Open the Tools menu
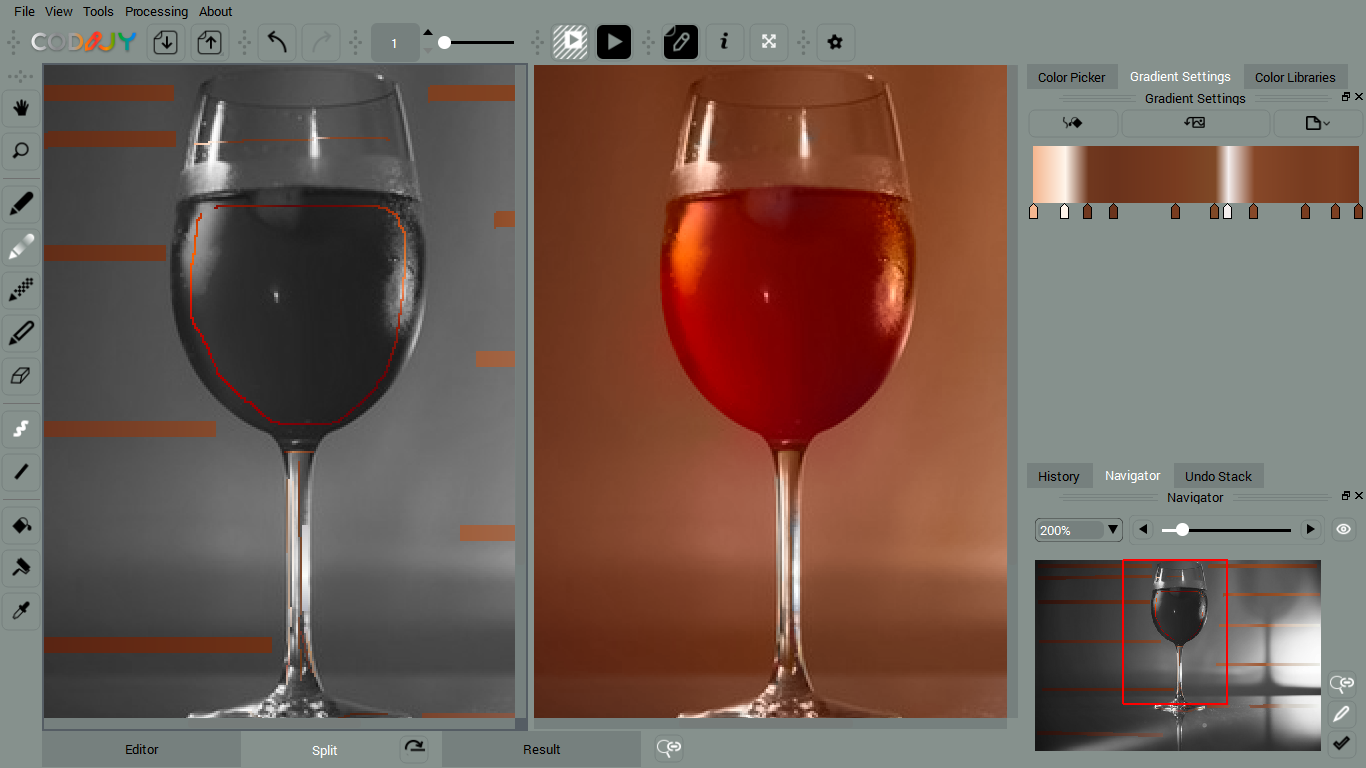Screen dimensions: 1366x768 98,12
